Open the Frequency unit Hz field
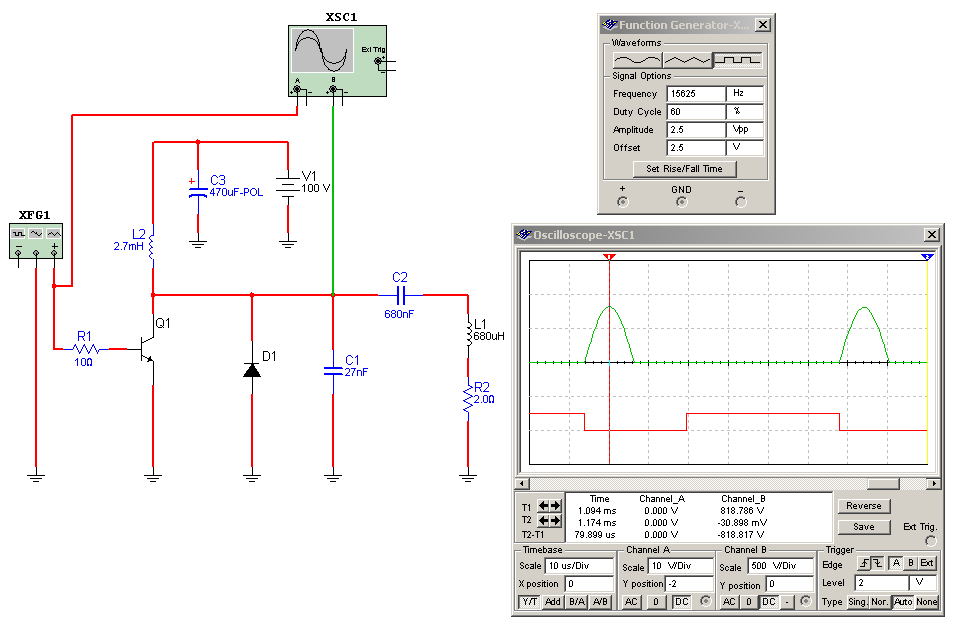The image size is (954, 628). (x=745, y=94)
